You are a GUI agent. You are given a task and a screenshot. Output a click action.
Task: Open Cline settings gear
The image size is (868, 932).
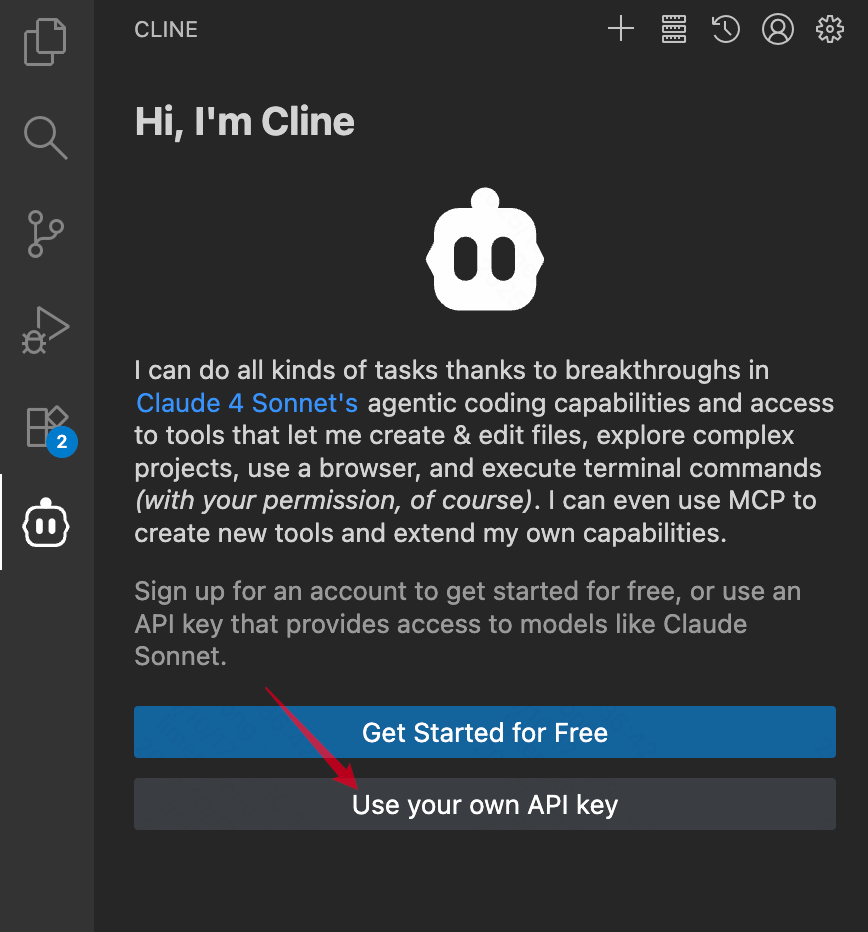tap(829, 29)
